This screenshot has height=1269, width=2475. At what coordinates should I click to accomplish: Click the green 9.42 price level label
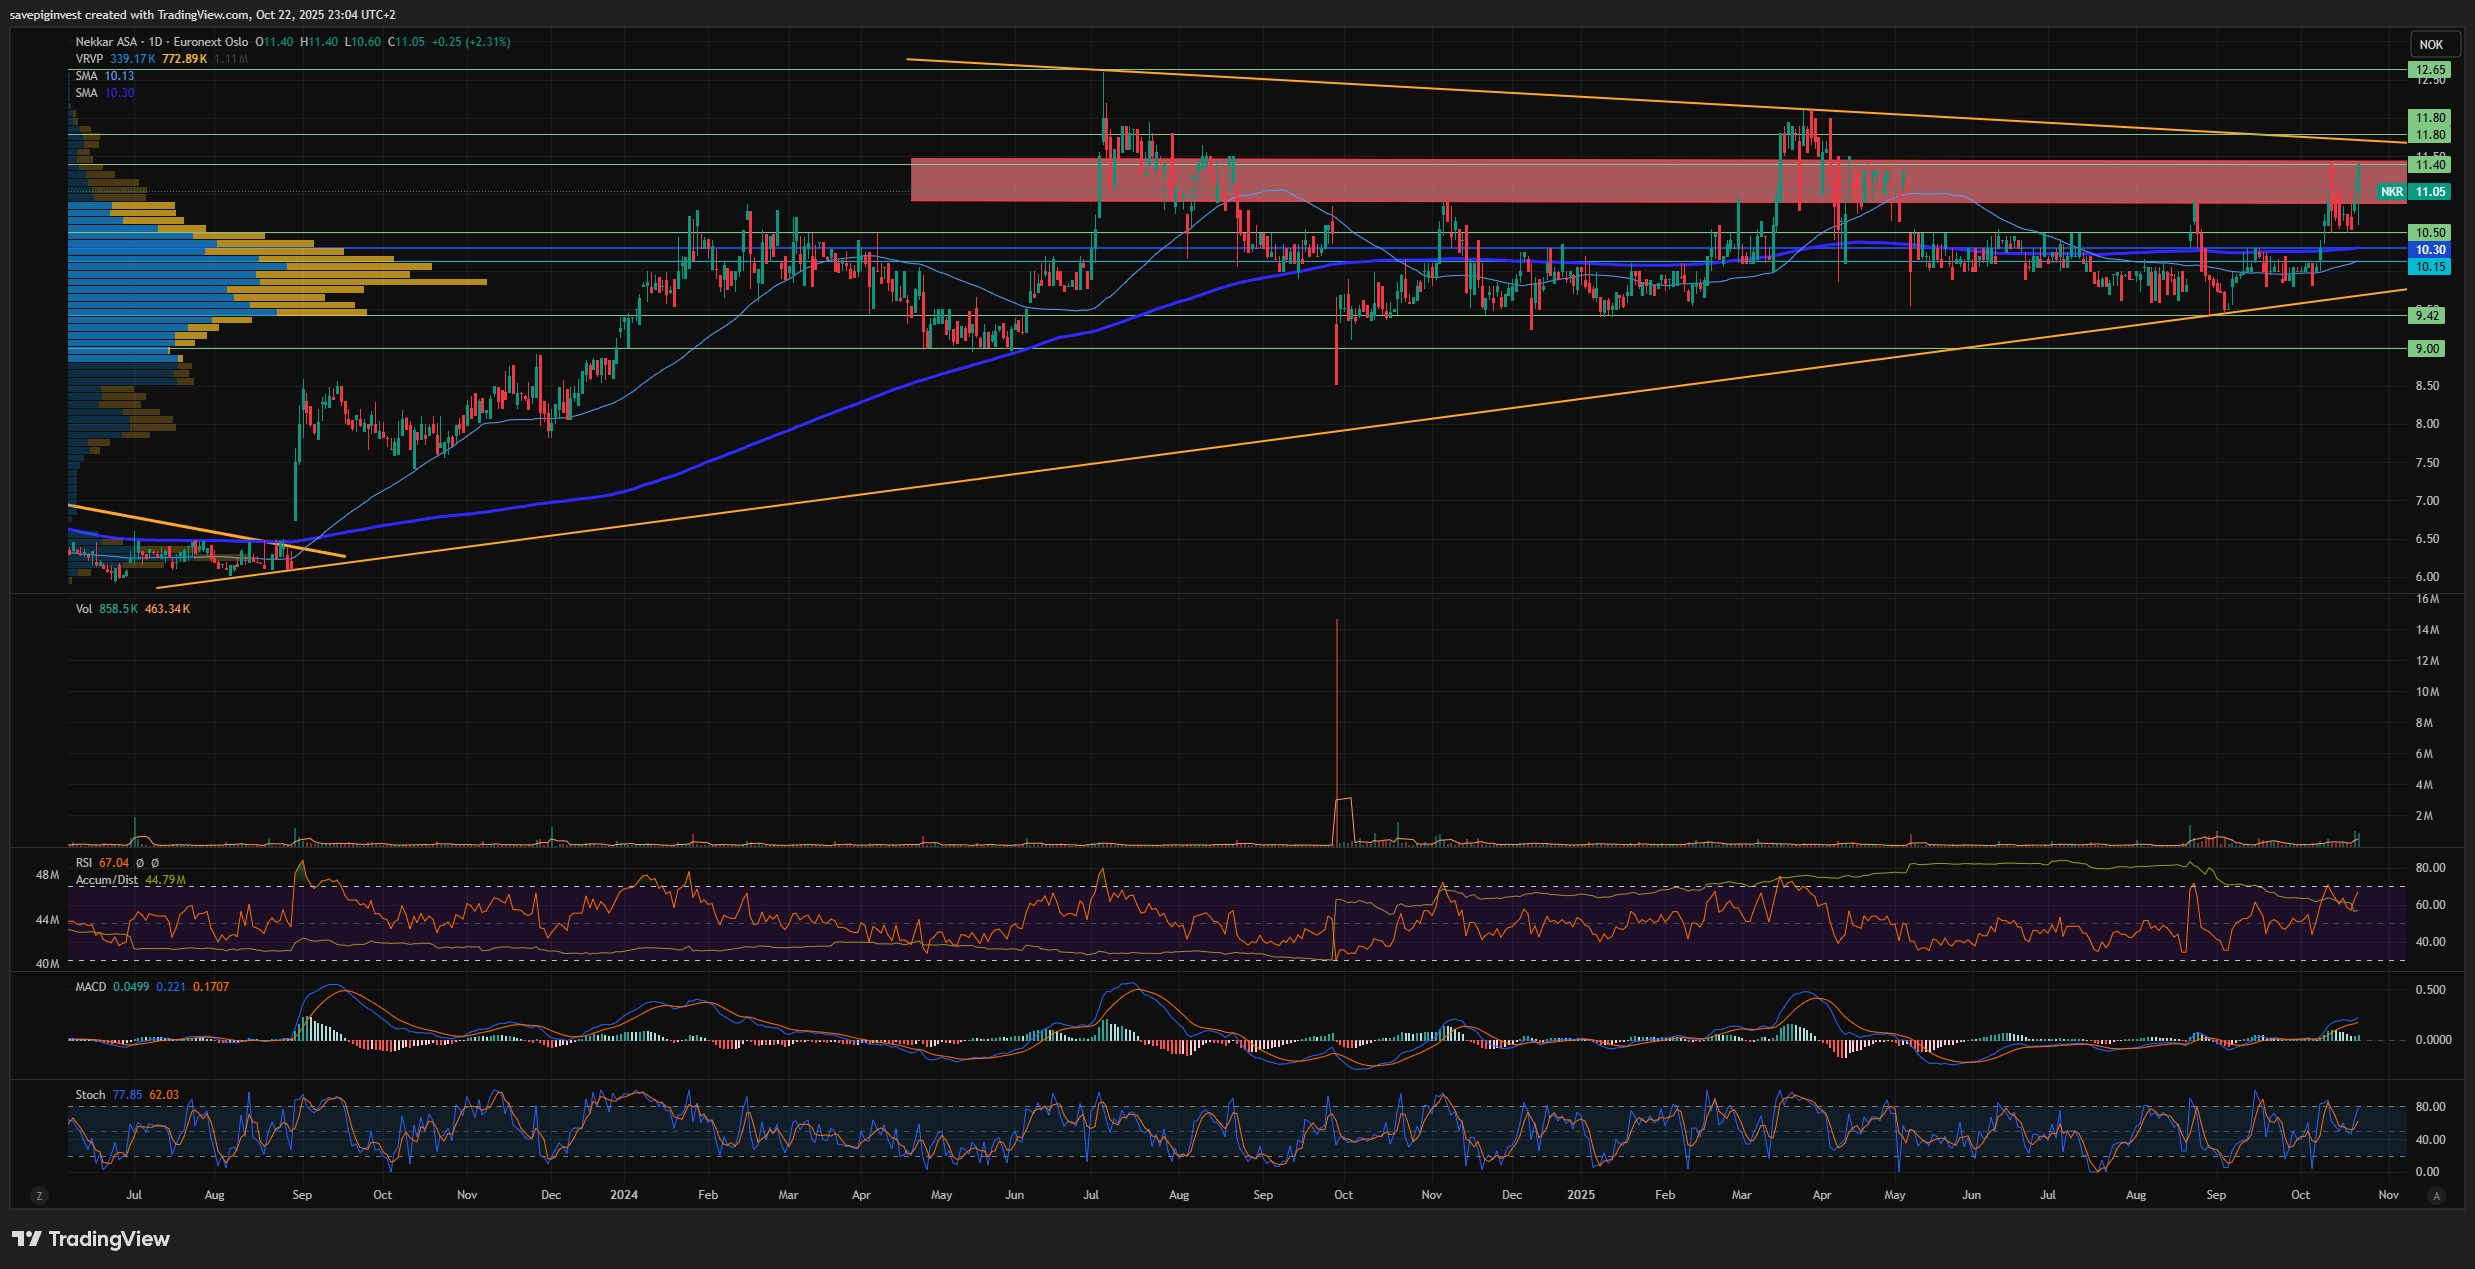[x=2427, y=316]
